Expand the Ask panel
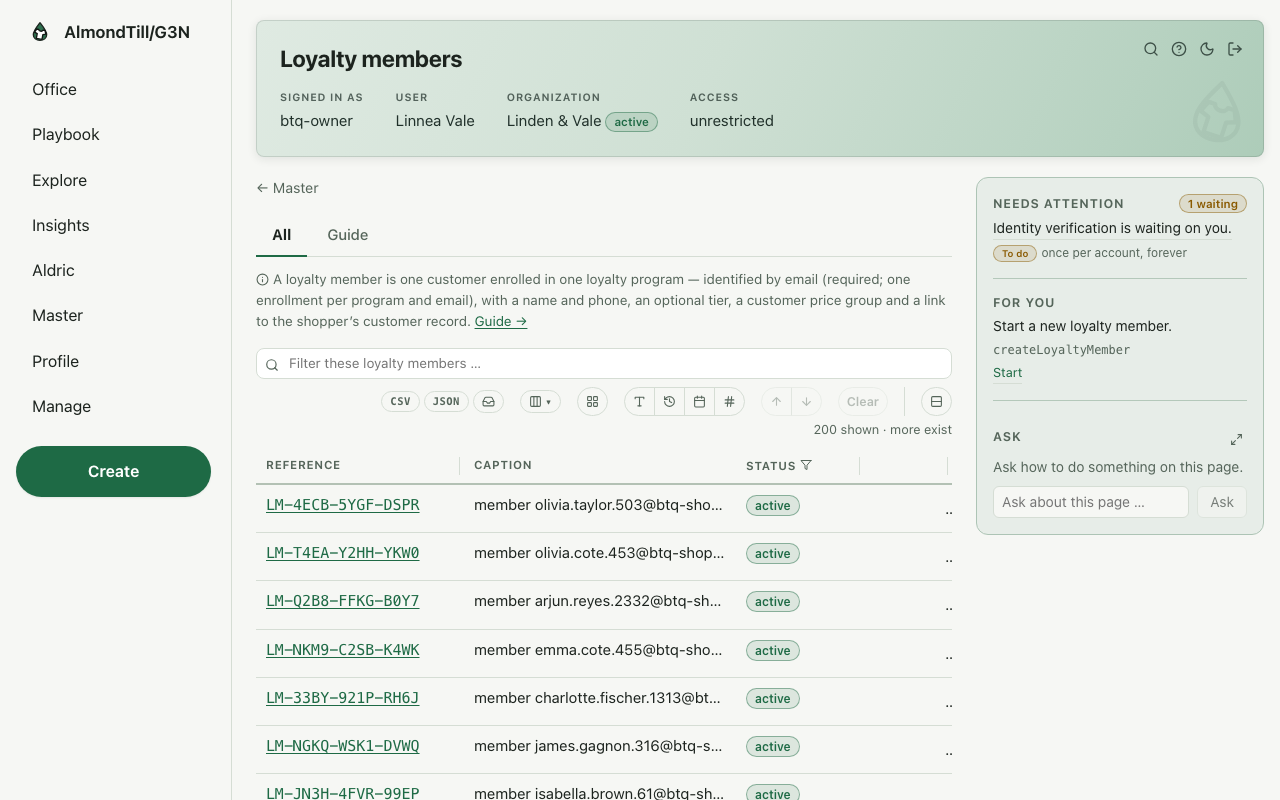Image resolution: width=1280 pixels, height=800 pixels. (1237, 439)
